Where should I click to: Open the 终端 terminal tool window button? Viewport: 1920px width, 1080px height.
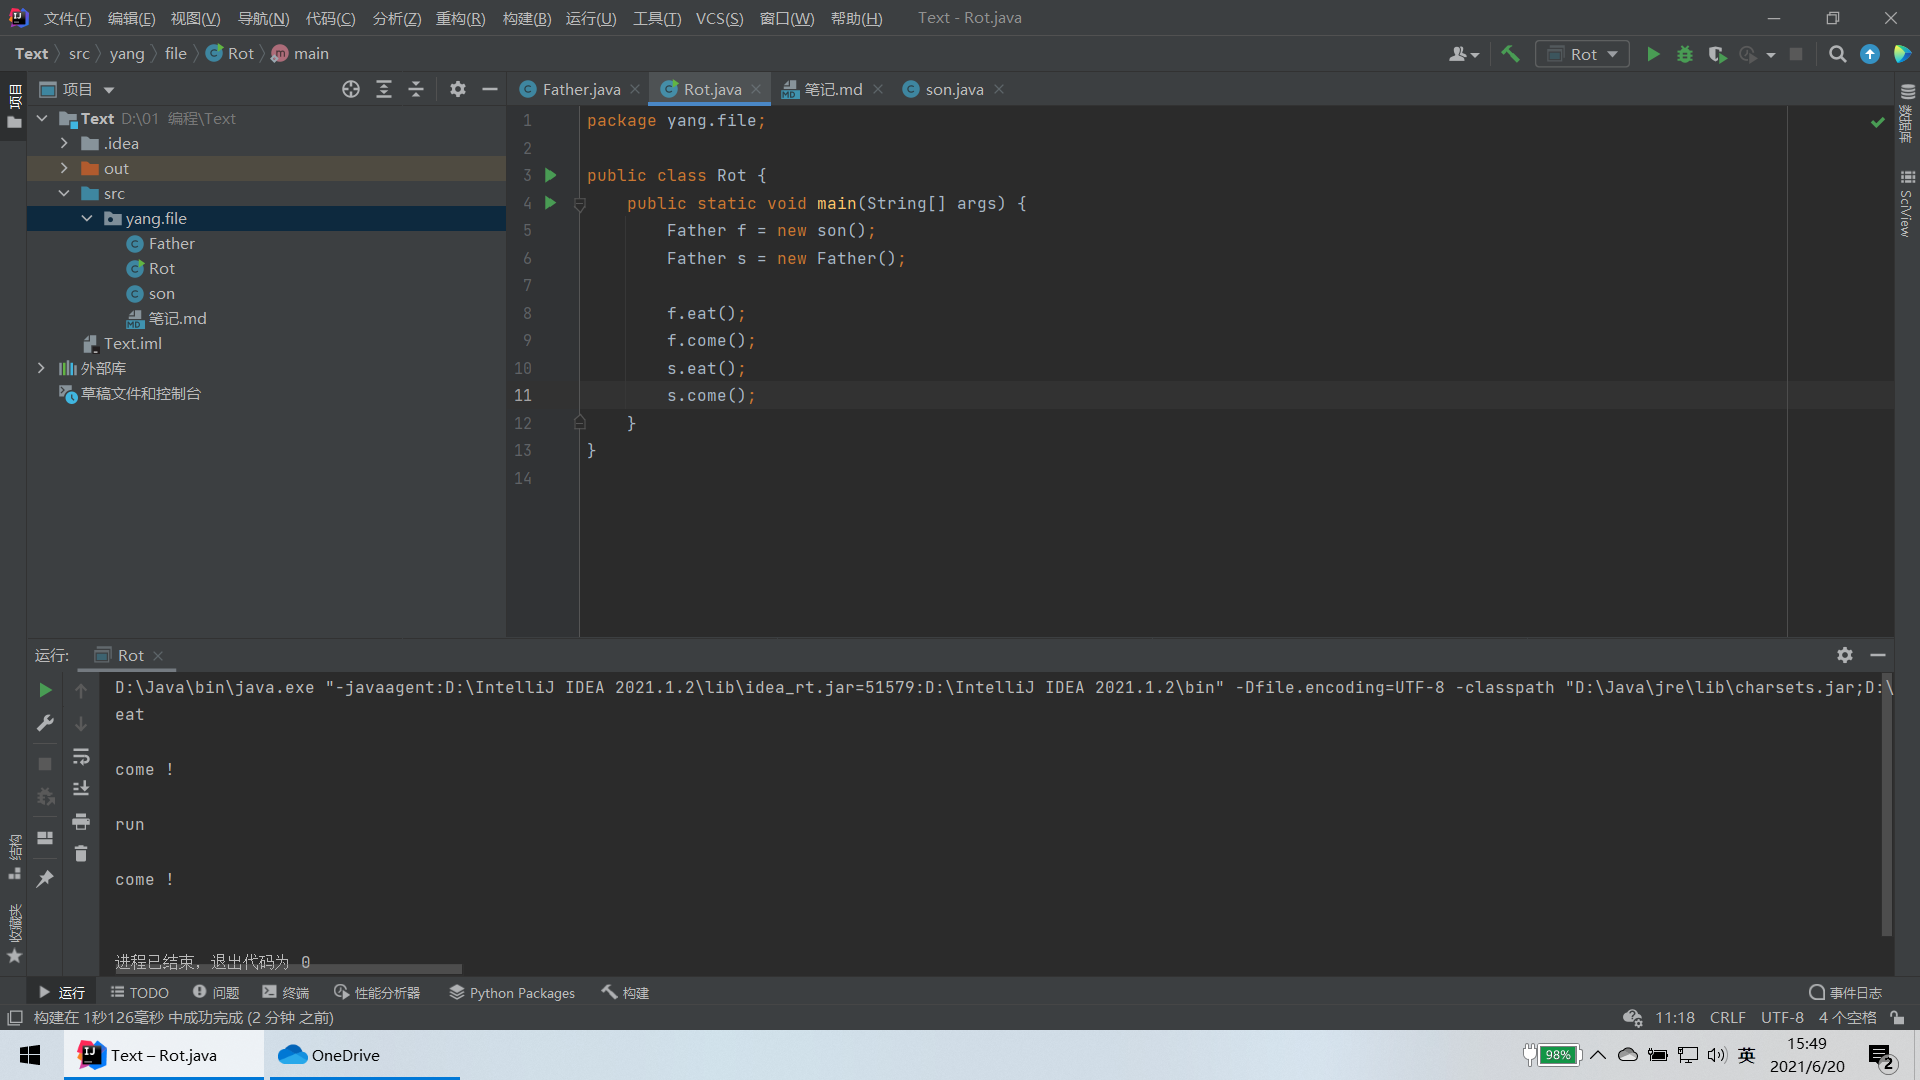coord(286,992)
